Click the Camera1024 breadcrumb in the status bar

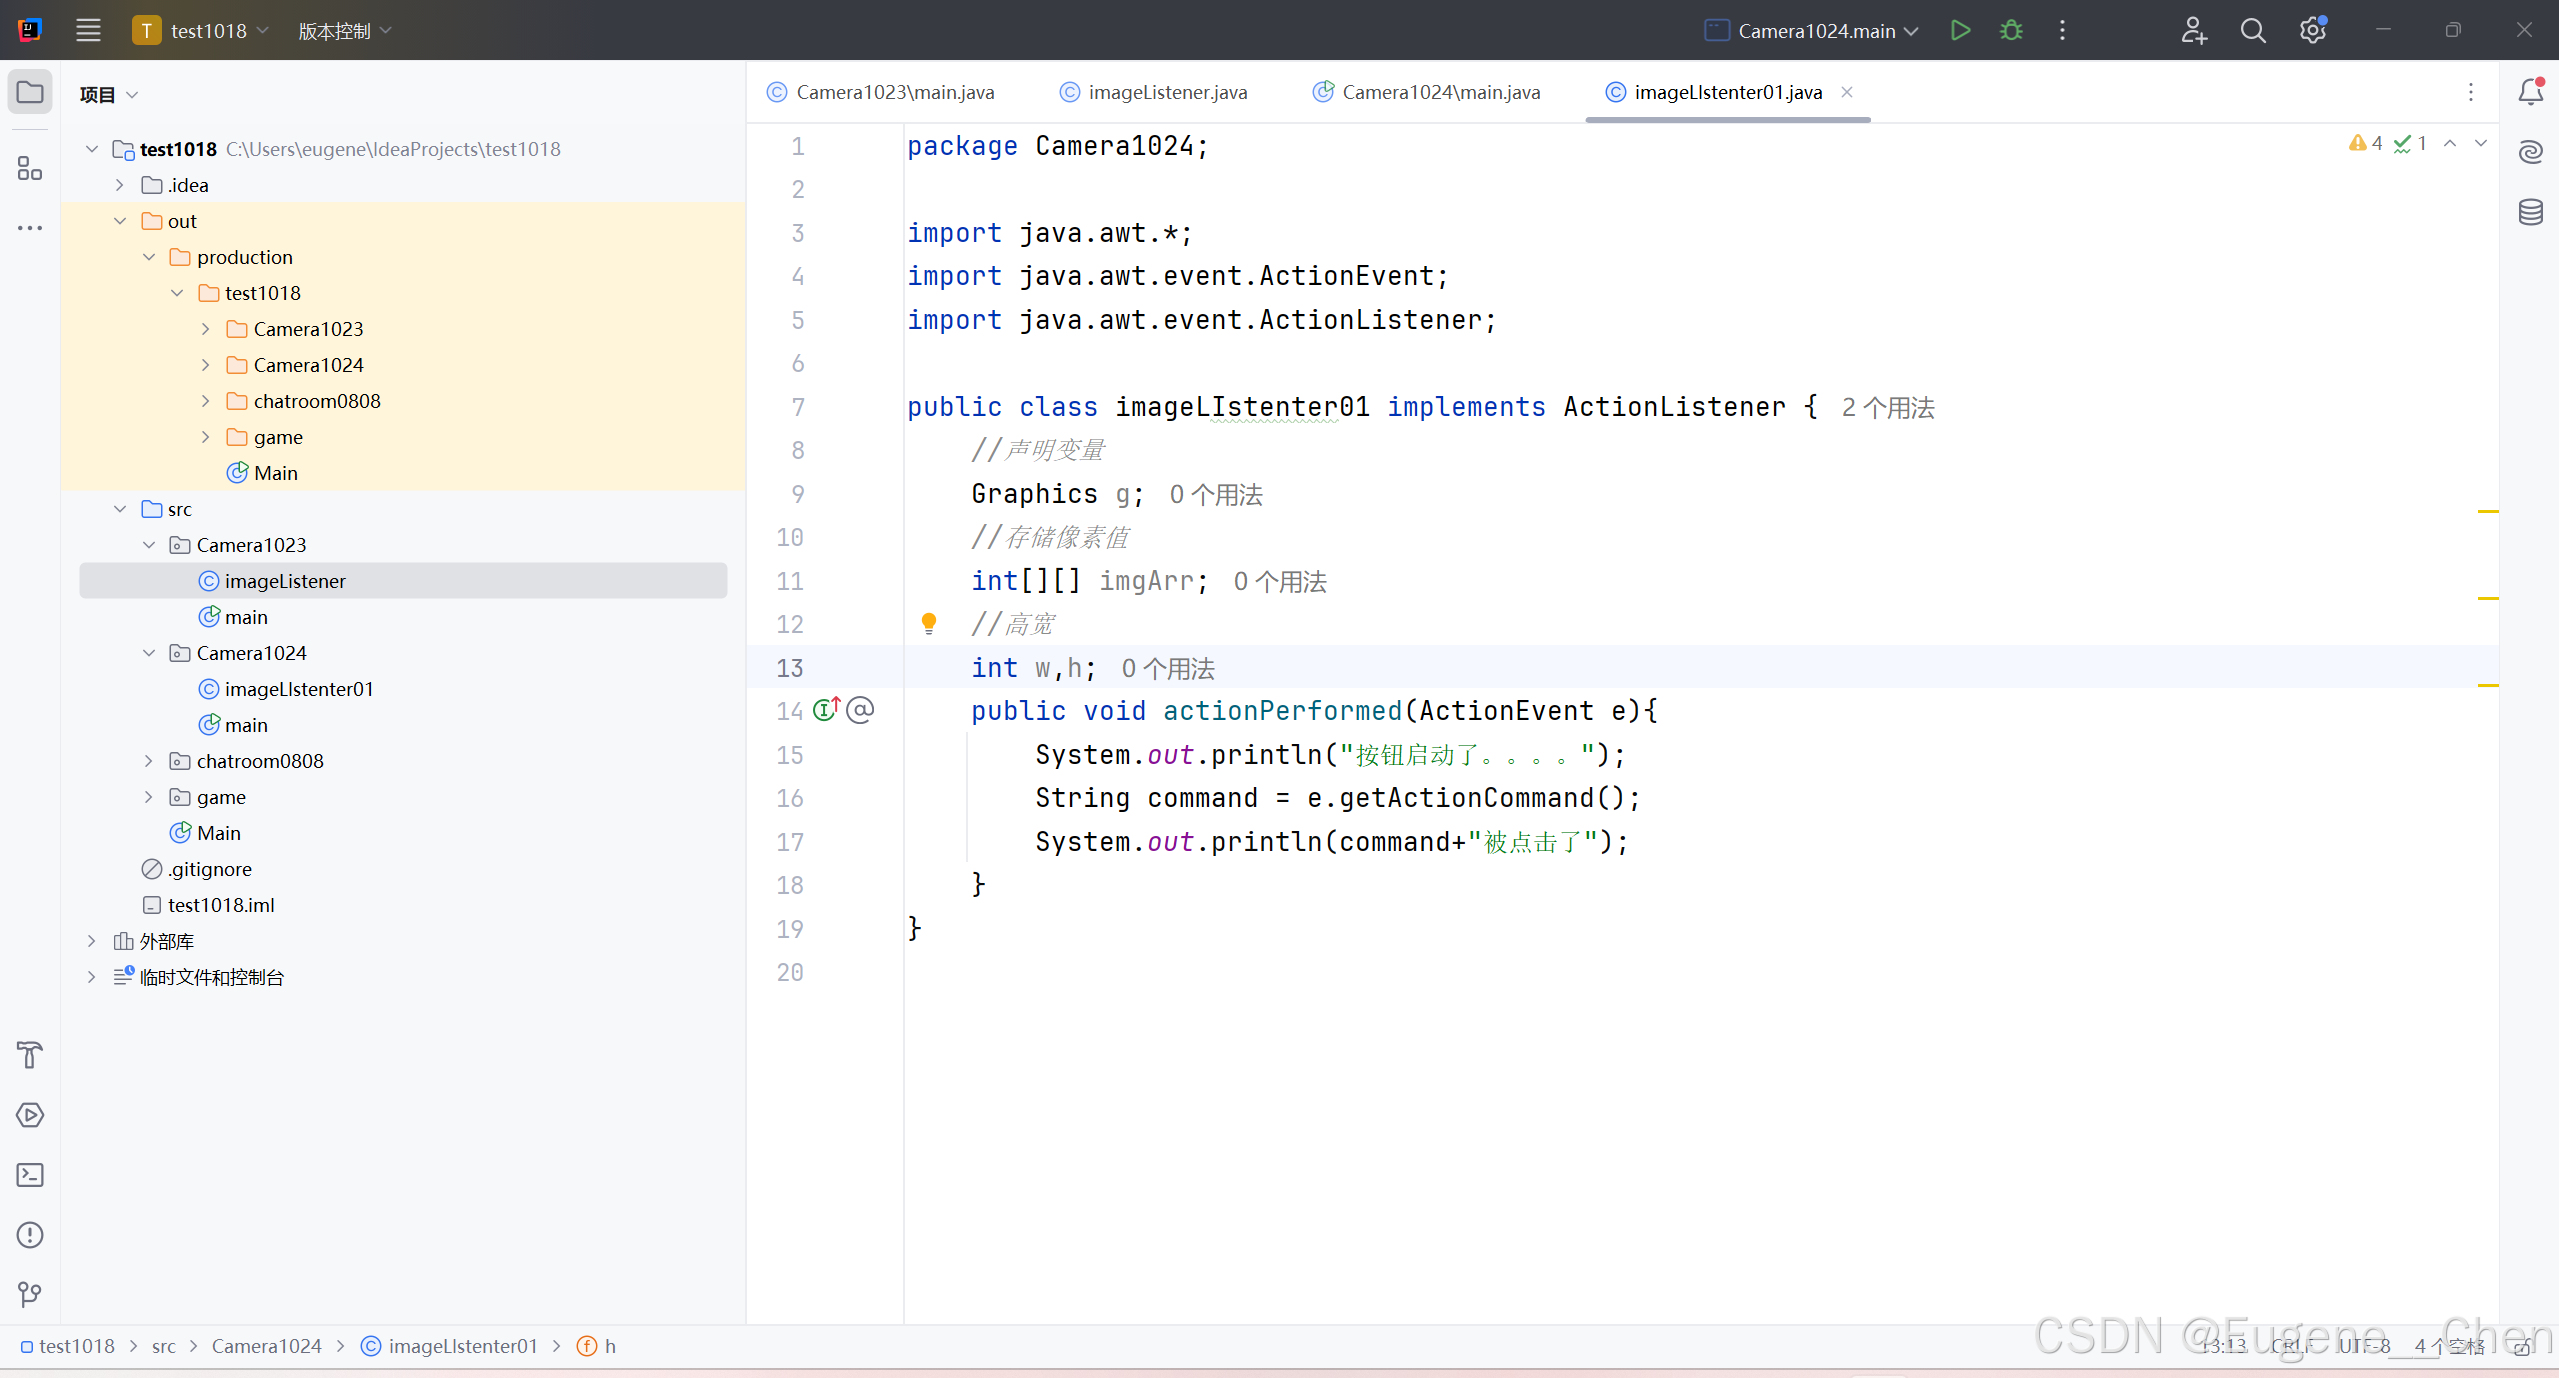pyautogui.click(x=266, y=1346)
